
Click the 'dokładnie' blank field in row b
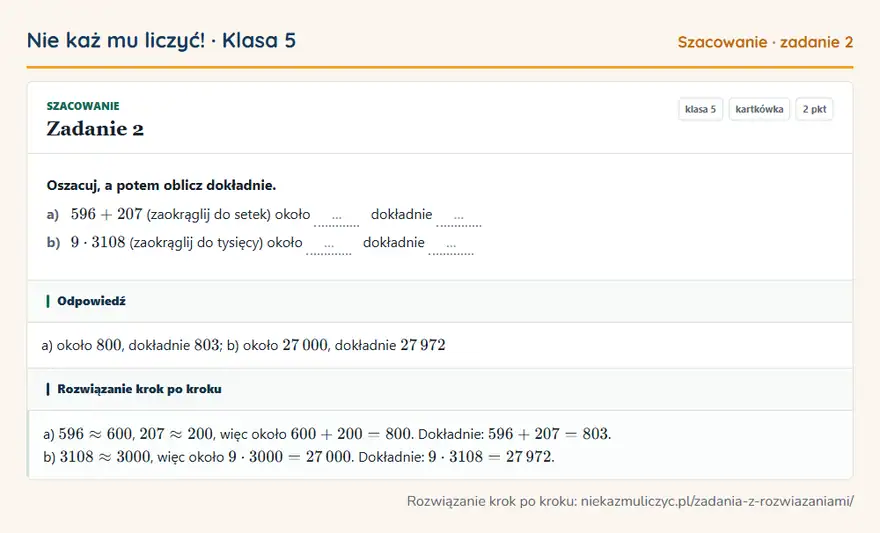[451, 245]
